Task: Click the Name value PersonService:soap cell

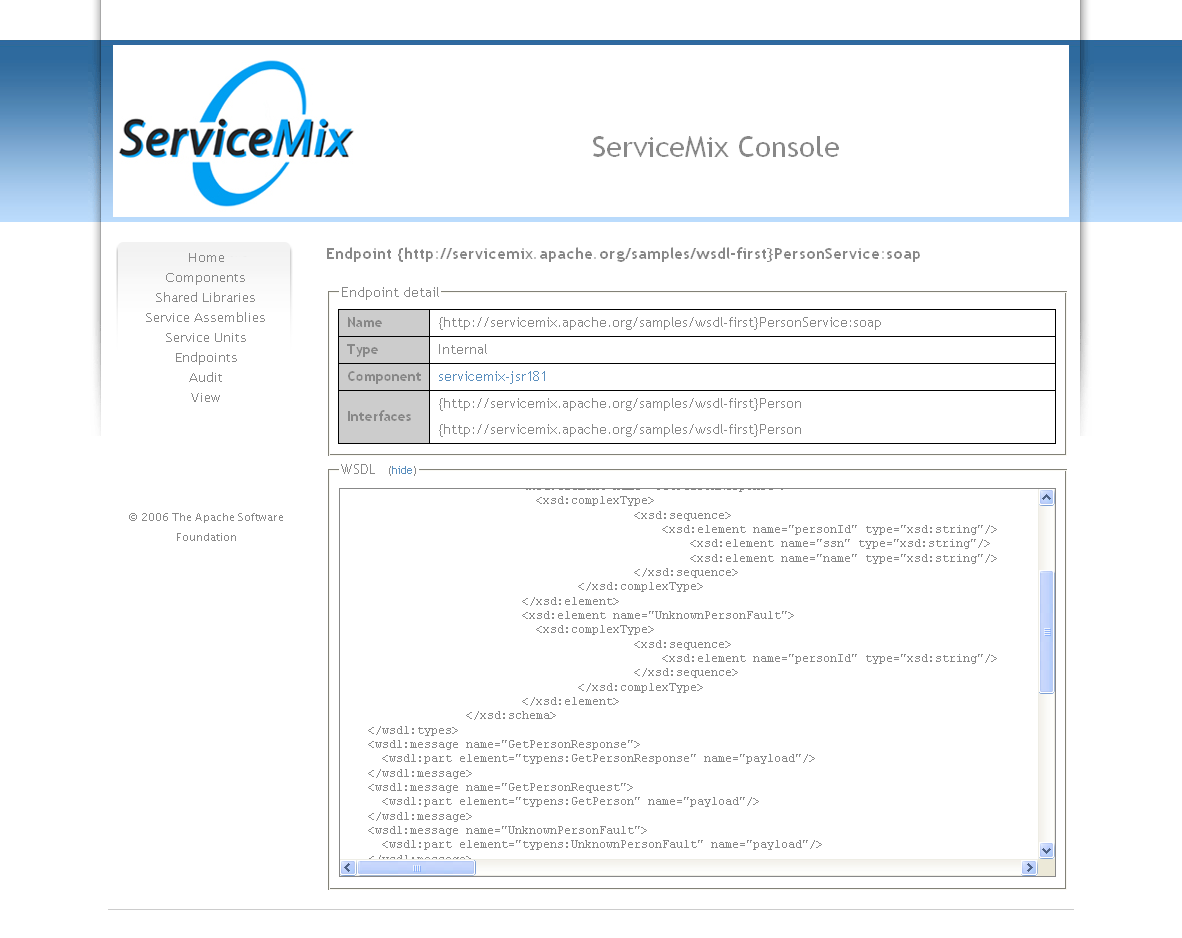Action: [742, 323]
